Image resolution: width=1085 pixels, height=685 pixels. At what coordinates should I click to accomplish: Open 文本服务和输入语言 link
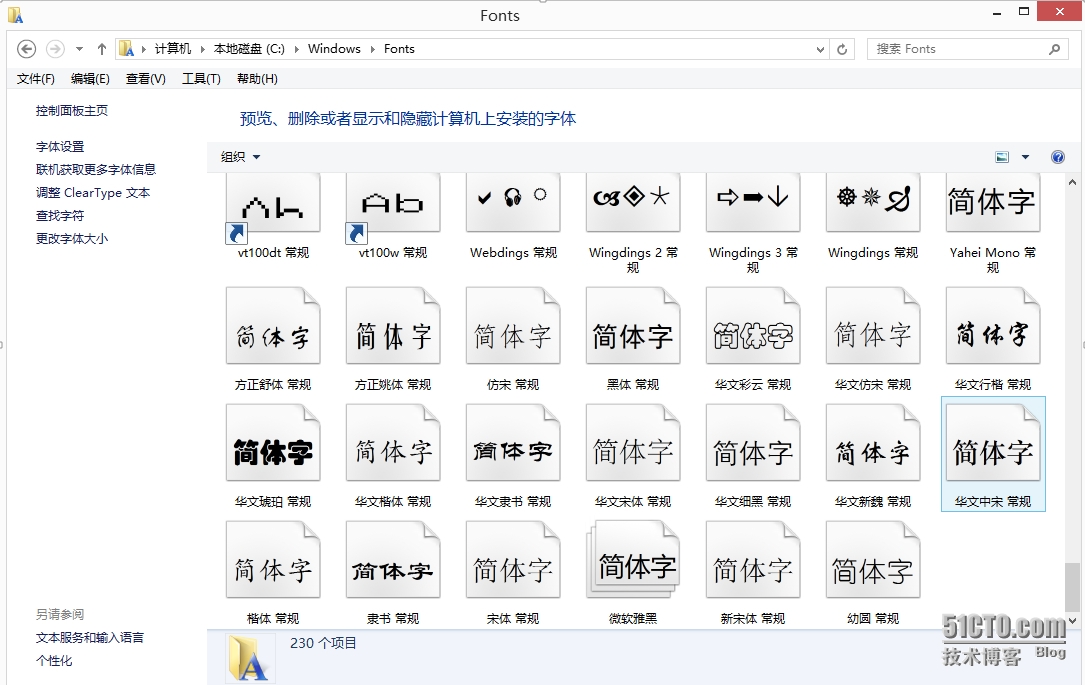[90, 638]
